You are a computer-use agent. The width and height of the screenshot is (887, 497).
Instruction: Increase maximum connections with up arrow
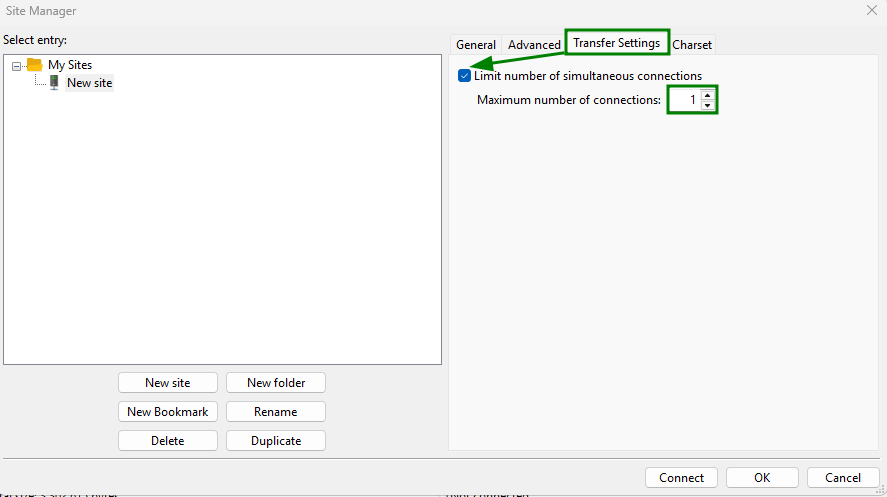pyautogui.click(x=708, y=95)
